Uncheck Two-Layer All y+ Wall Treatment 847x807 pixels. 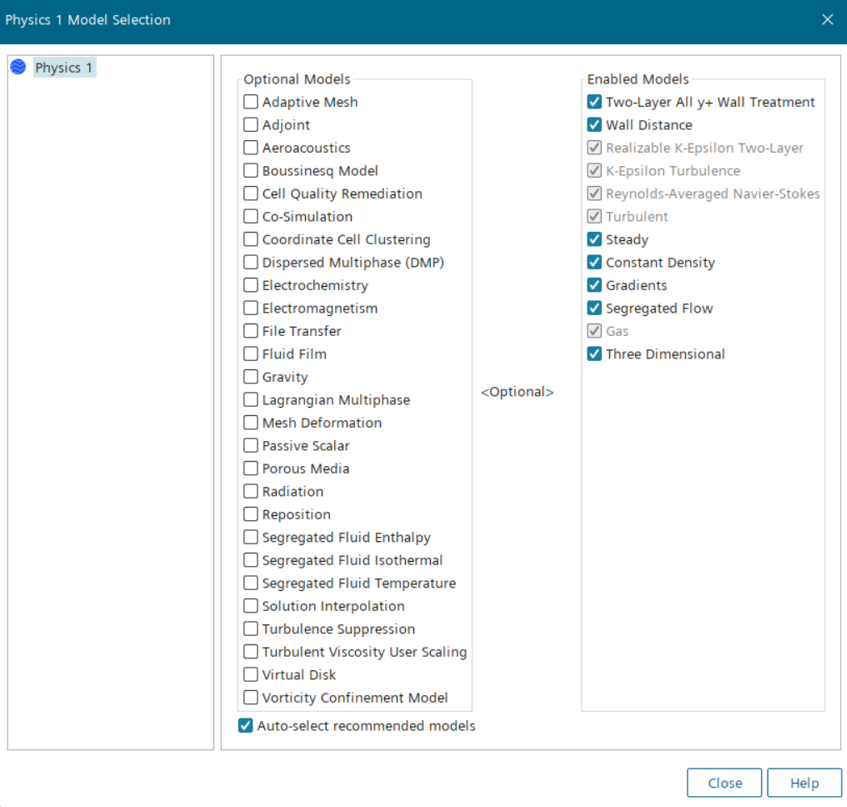595,102
